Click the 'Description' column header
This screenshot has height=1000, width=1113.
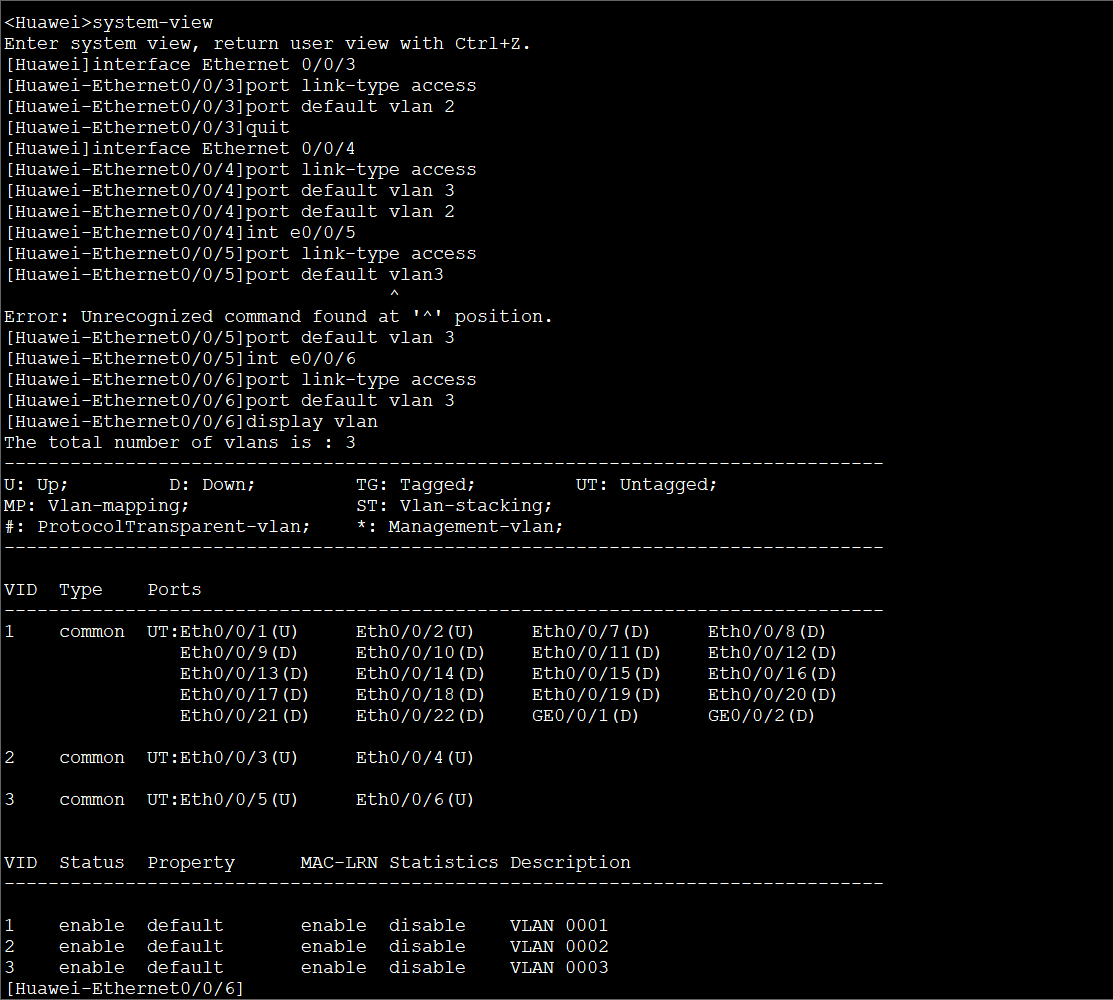tap(570, 863)
